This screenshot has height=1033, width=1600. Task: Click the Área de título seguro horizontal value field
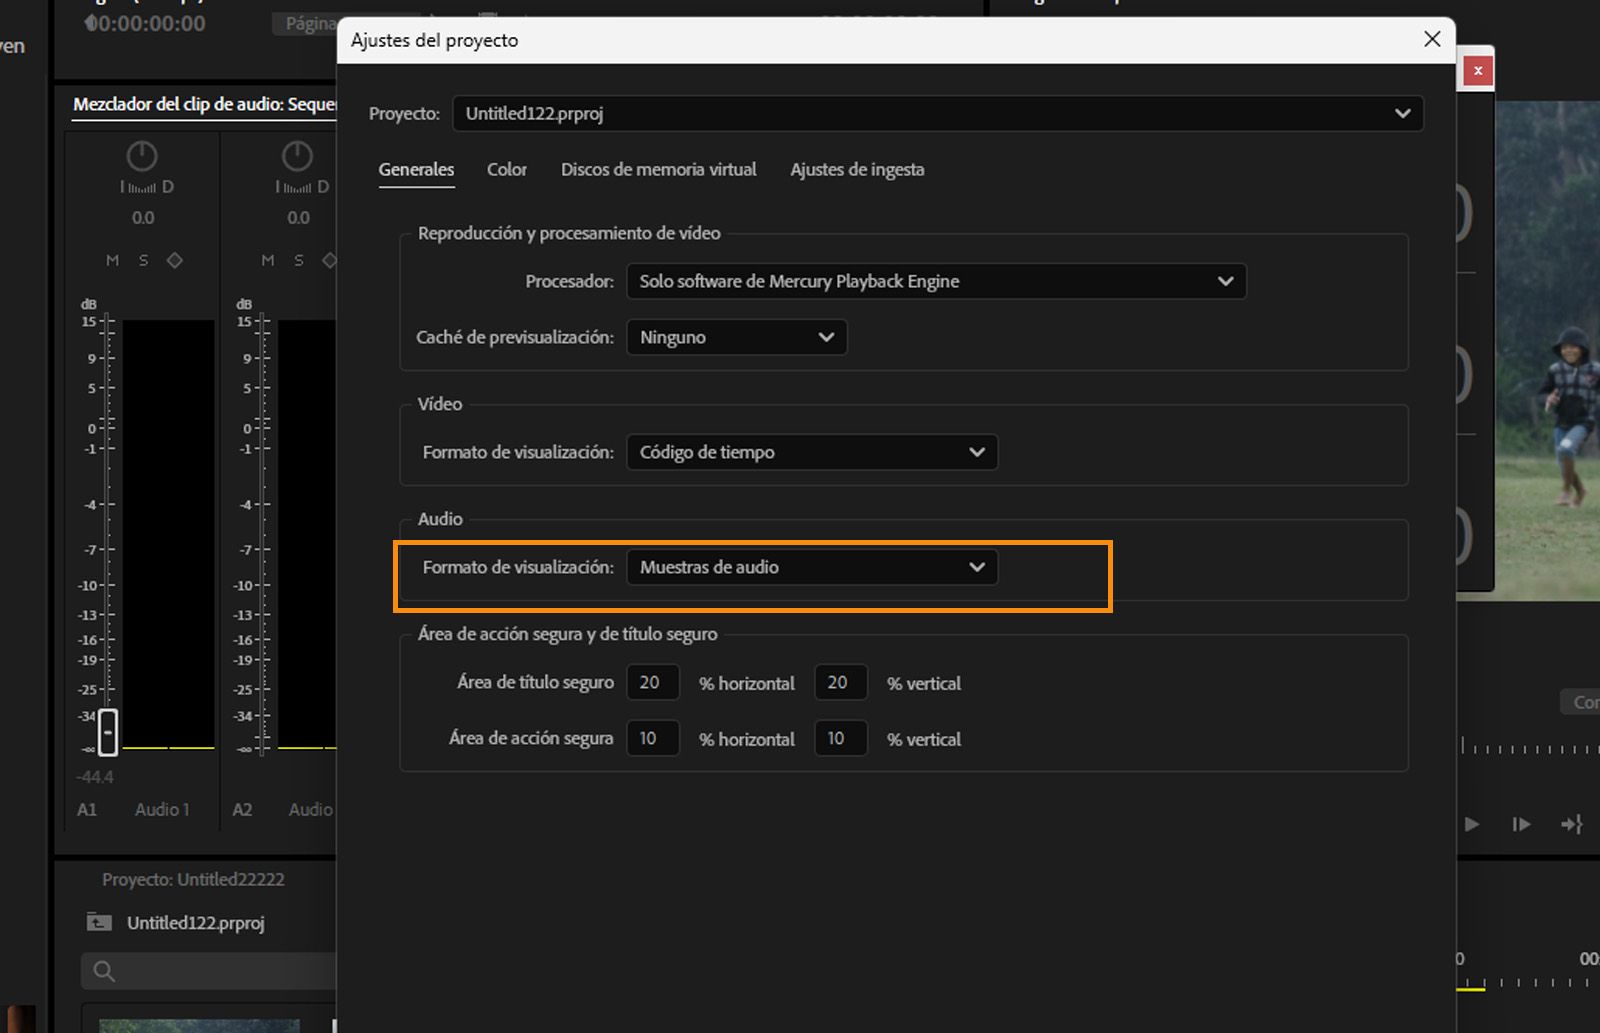(652, 682)
